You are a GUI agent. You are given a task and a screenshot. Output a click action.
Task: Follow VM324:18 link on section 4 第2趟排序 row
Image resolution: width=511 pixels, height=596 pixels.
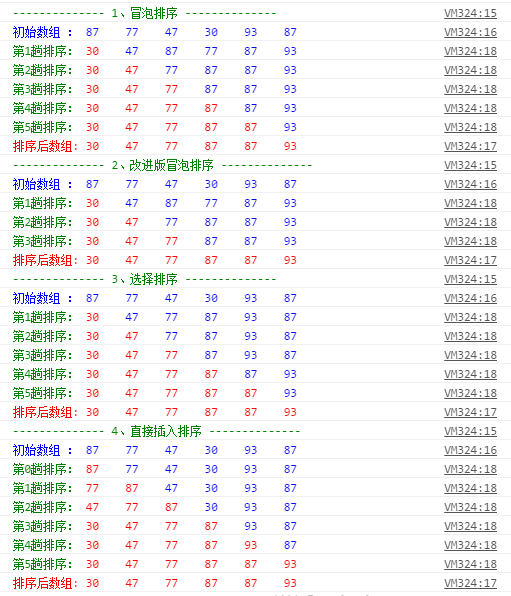[470, 507]
